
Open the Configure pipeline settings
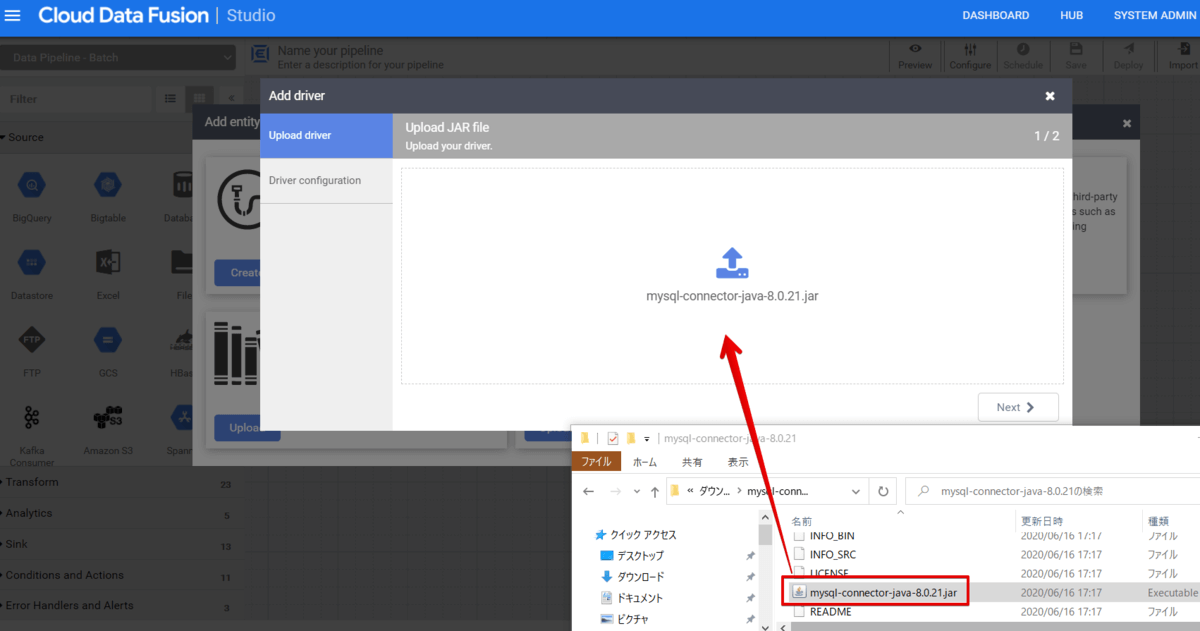pyautogui.click(x=970, y=56)
